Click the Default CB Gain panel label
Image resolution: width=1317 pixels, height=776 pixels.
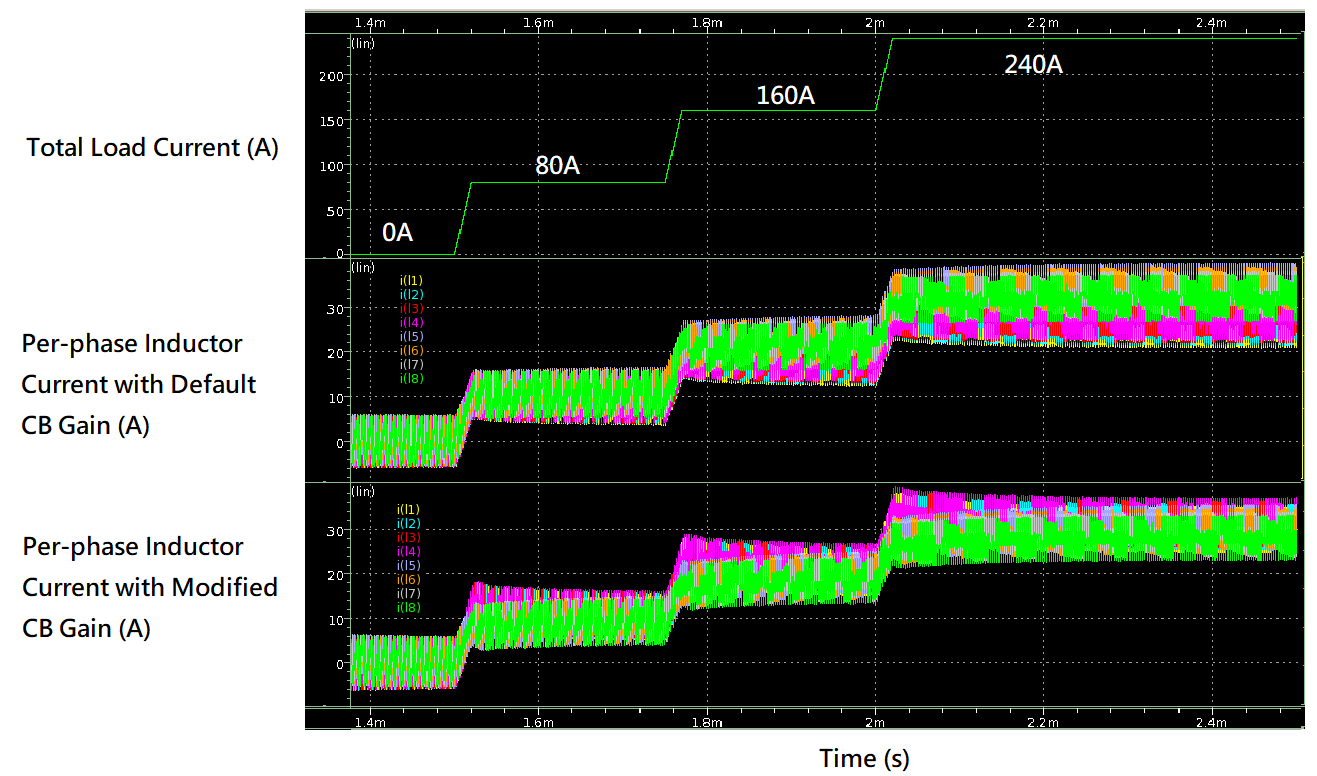click(139, 384)
